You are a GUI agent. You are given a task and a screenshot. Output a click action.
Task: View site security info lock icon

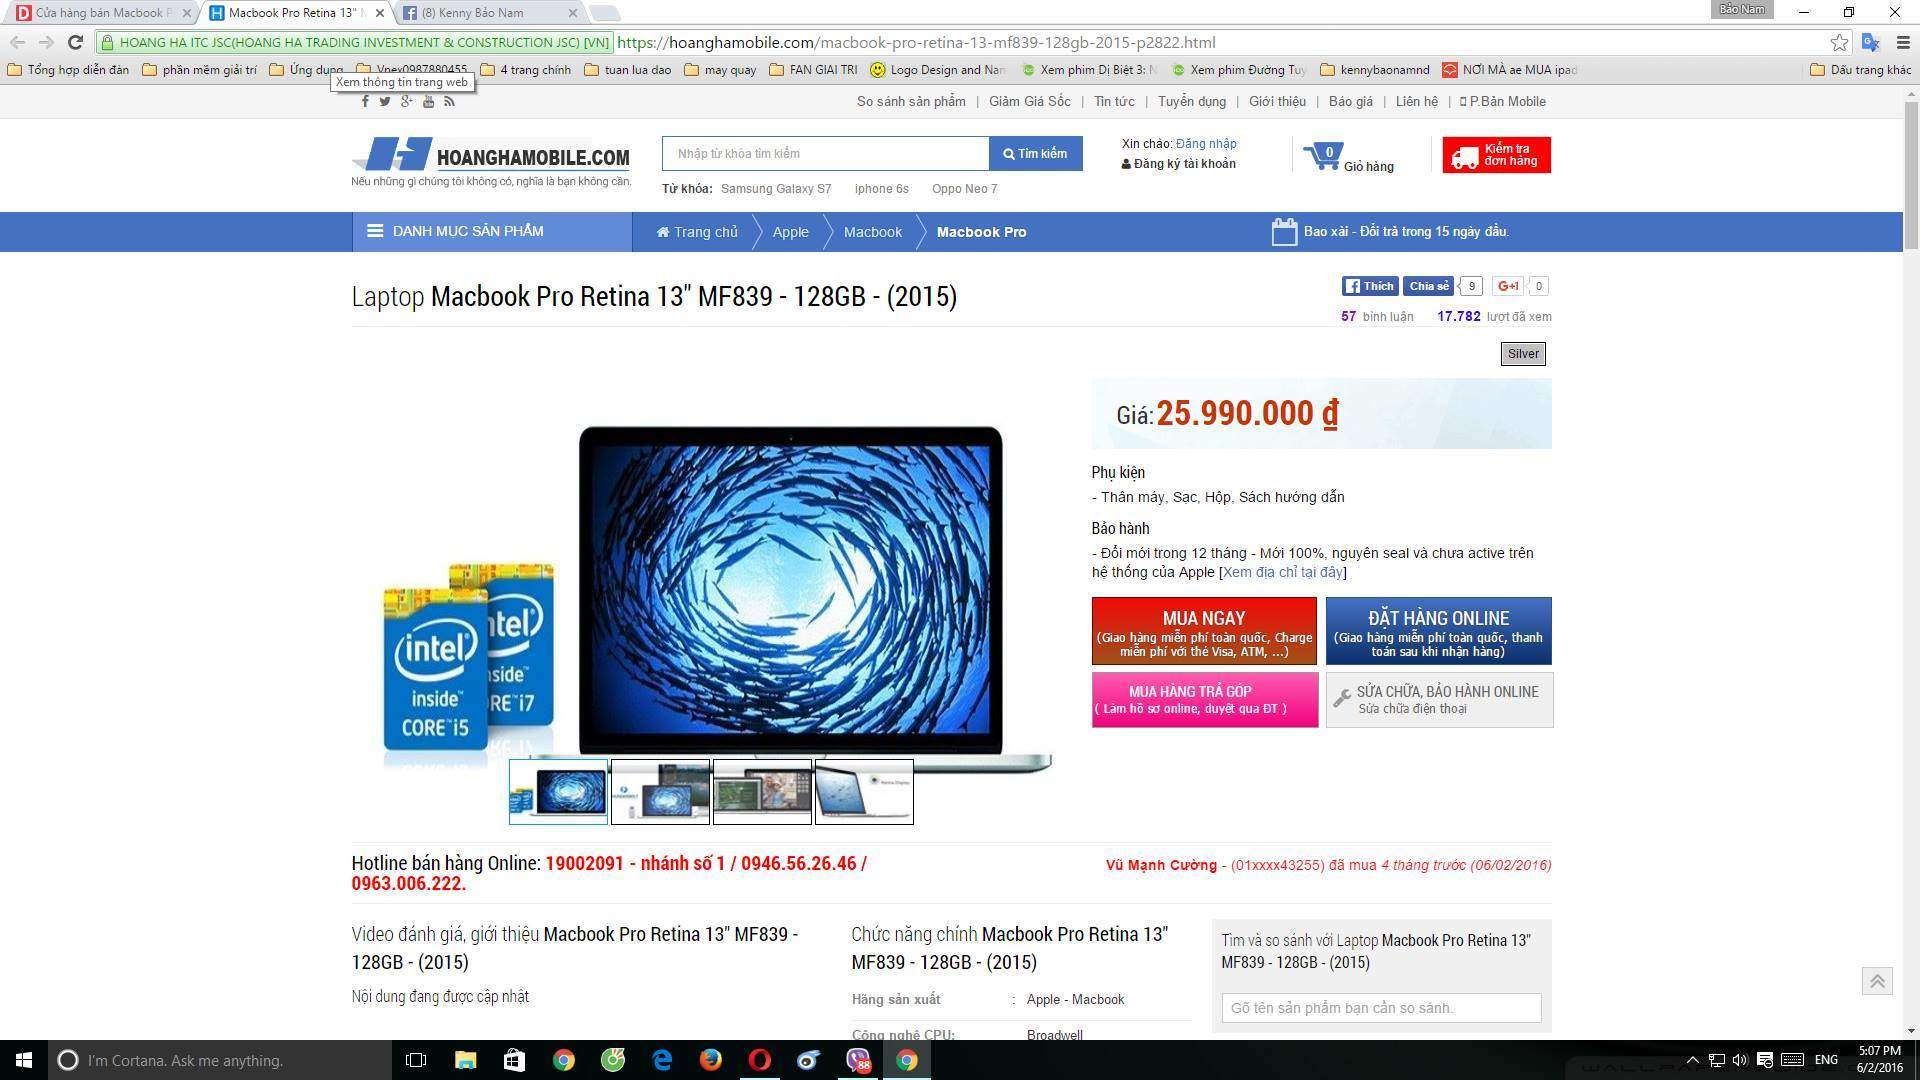(107, 42)
